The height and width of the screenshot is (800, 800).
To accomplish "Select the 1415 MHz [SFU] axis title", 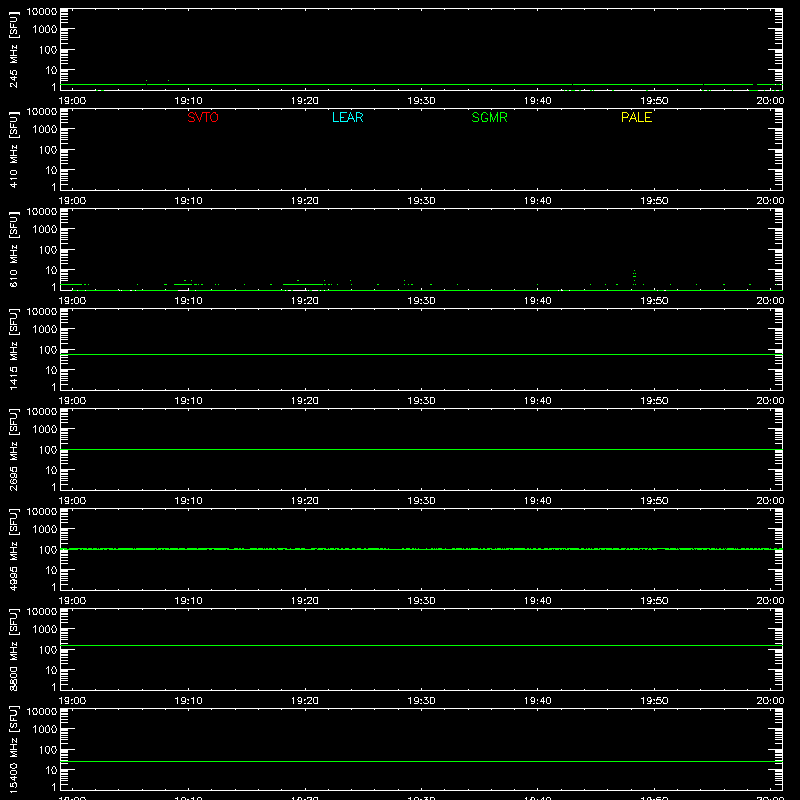I will point(13,350).
